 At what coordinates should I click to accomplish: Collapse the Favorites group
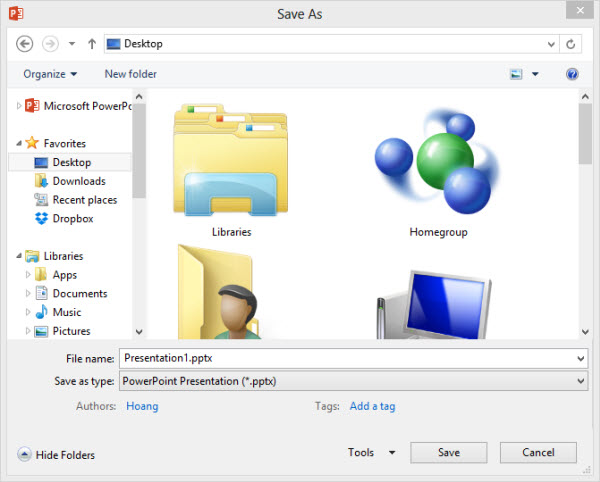click(17, 143)
